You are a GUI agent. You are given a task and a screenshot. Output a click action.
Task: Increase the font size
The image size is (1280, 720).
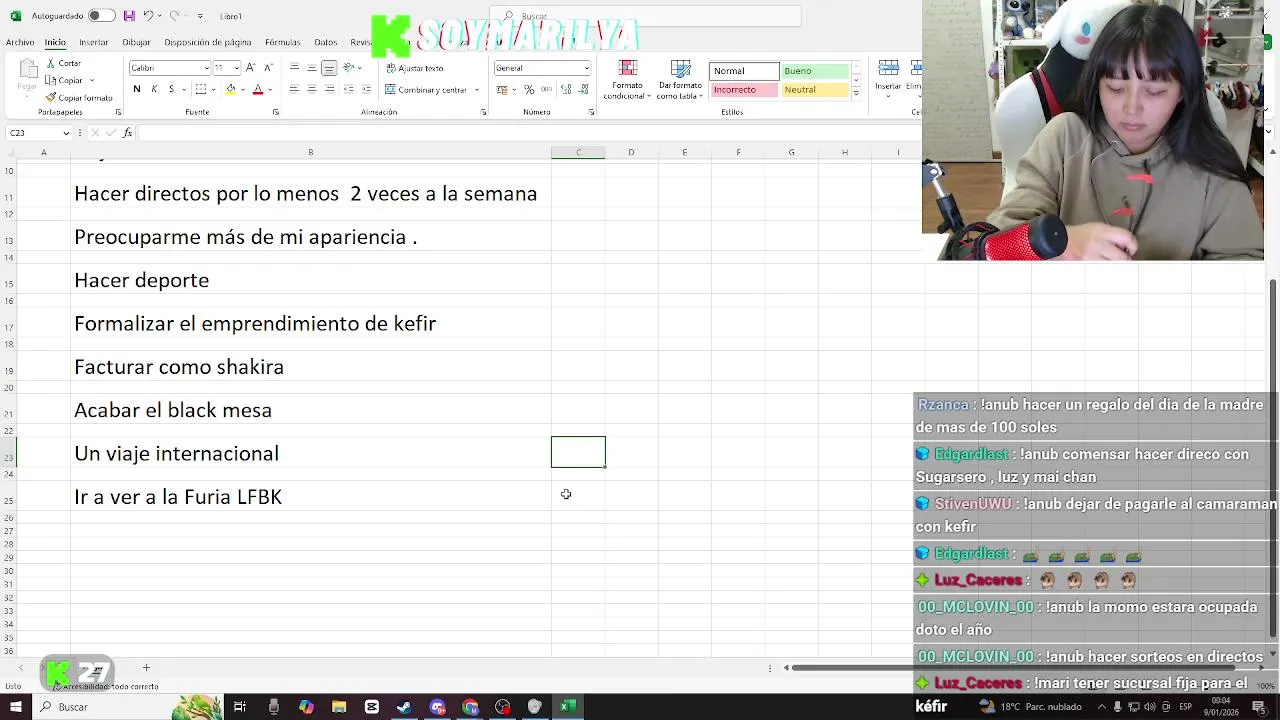tap(251, 67)
